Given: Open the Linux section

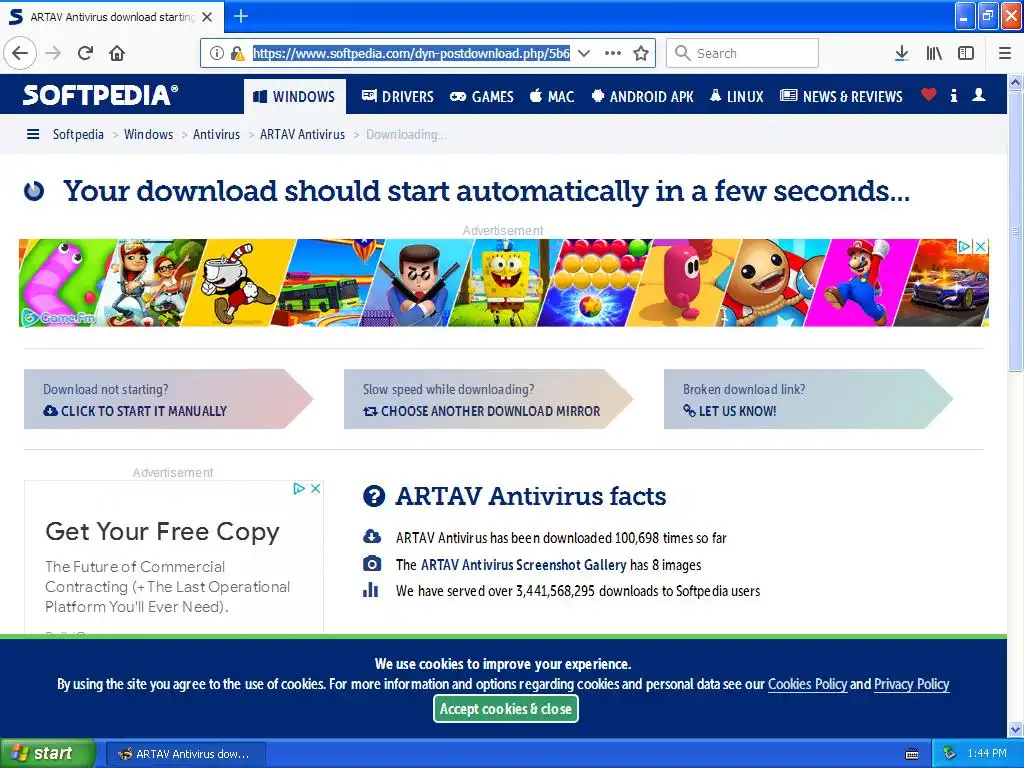Looking at the screenshot, I should 736,97.
